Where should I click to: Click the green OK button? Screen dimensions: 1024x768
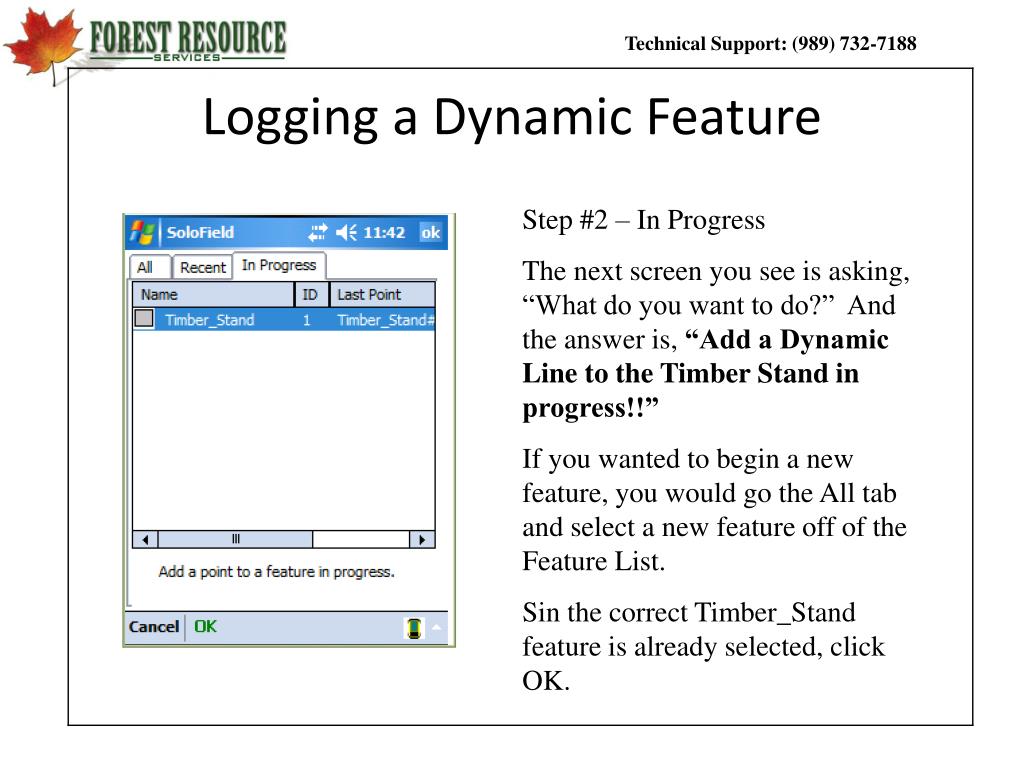[205, 627]
